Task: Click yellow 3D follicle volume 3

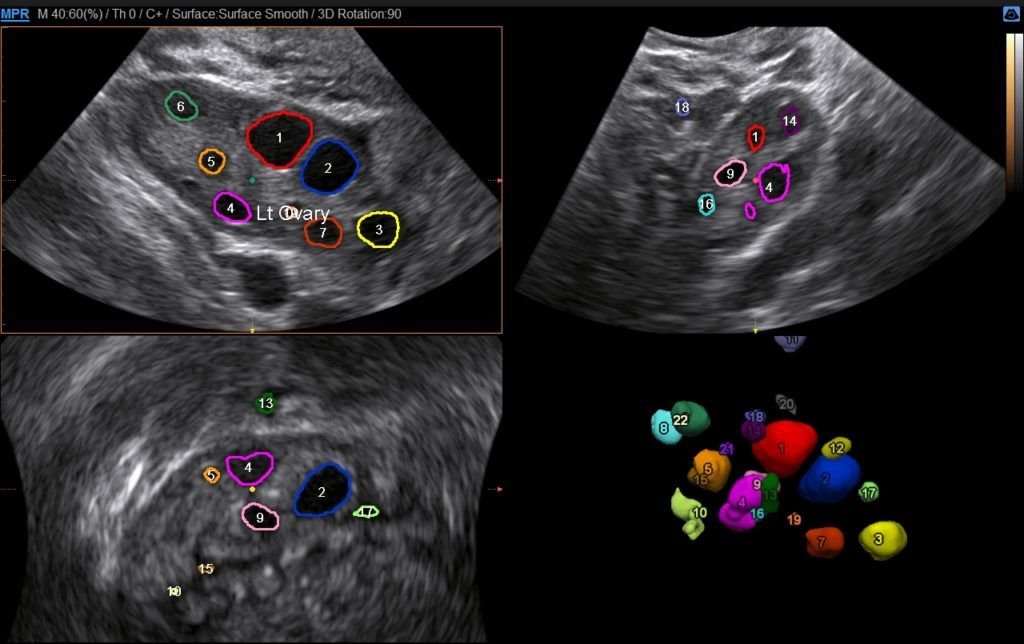Action: [x=882, y=539]
